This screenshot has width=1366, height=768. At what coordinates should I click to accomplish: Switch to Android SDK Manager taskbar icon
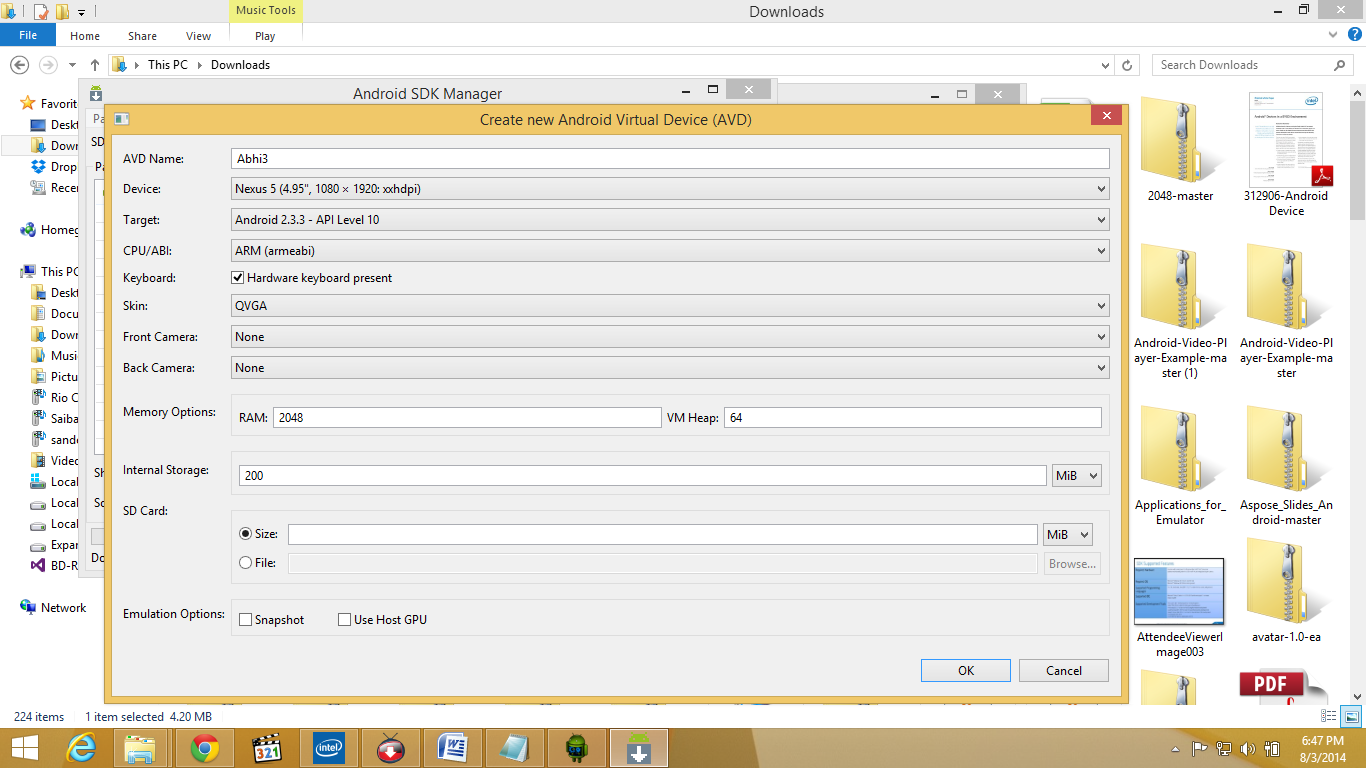[x=639, y=748]
